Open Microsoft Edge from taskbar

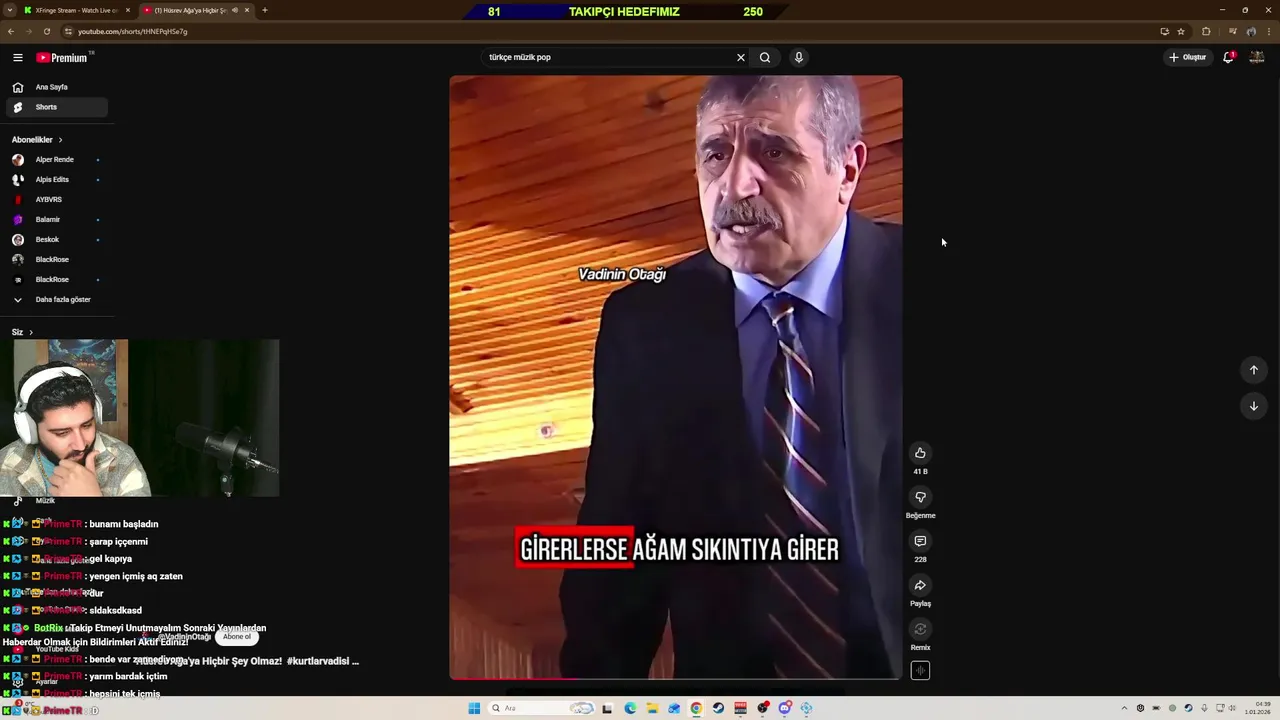coord(630,708)
